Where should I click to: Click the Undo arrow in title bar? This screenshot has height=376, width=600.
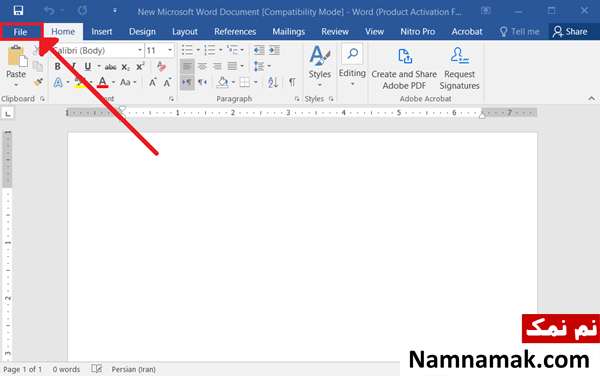49,11
